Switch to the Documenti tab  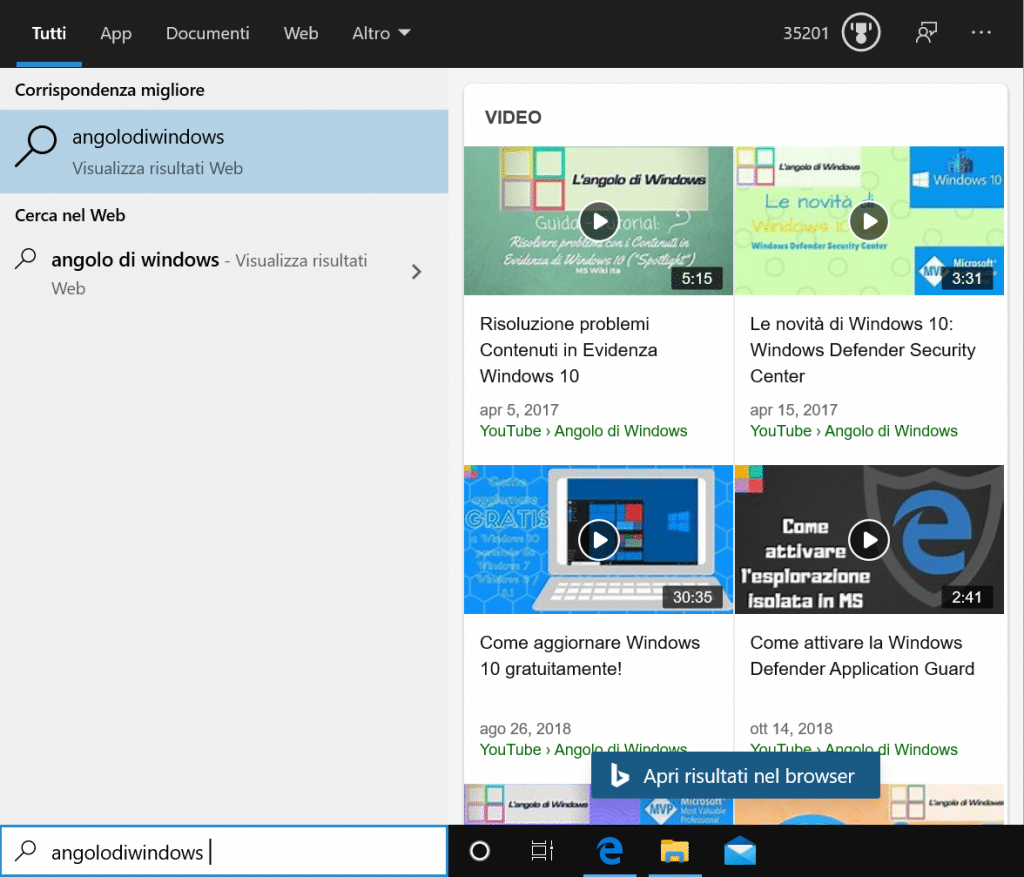[x=207, y=33]
